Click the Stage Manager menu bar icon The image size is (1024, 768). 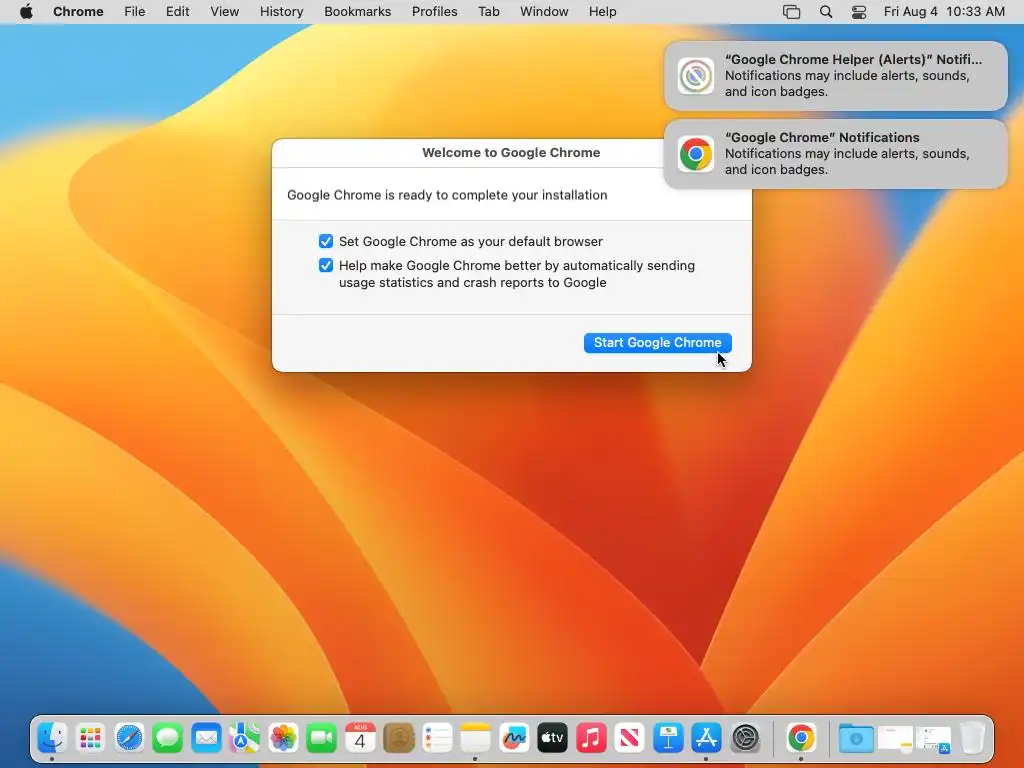pyautogui.click(x=792, y=12)
